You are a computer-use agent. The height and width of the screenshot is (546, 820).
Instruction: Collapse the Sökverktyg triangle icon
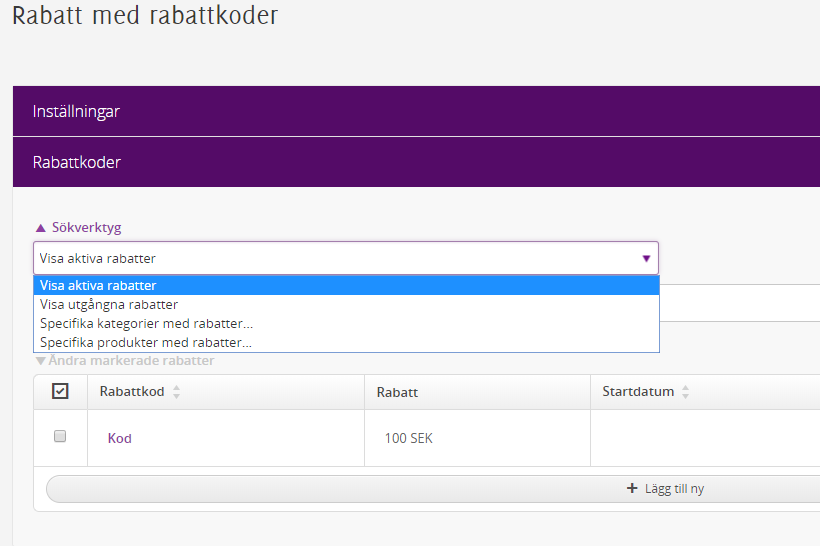click(x=40, y=228)
